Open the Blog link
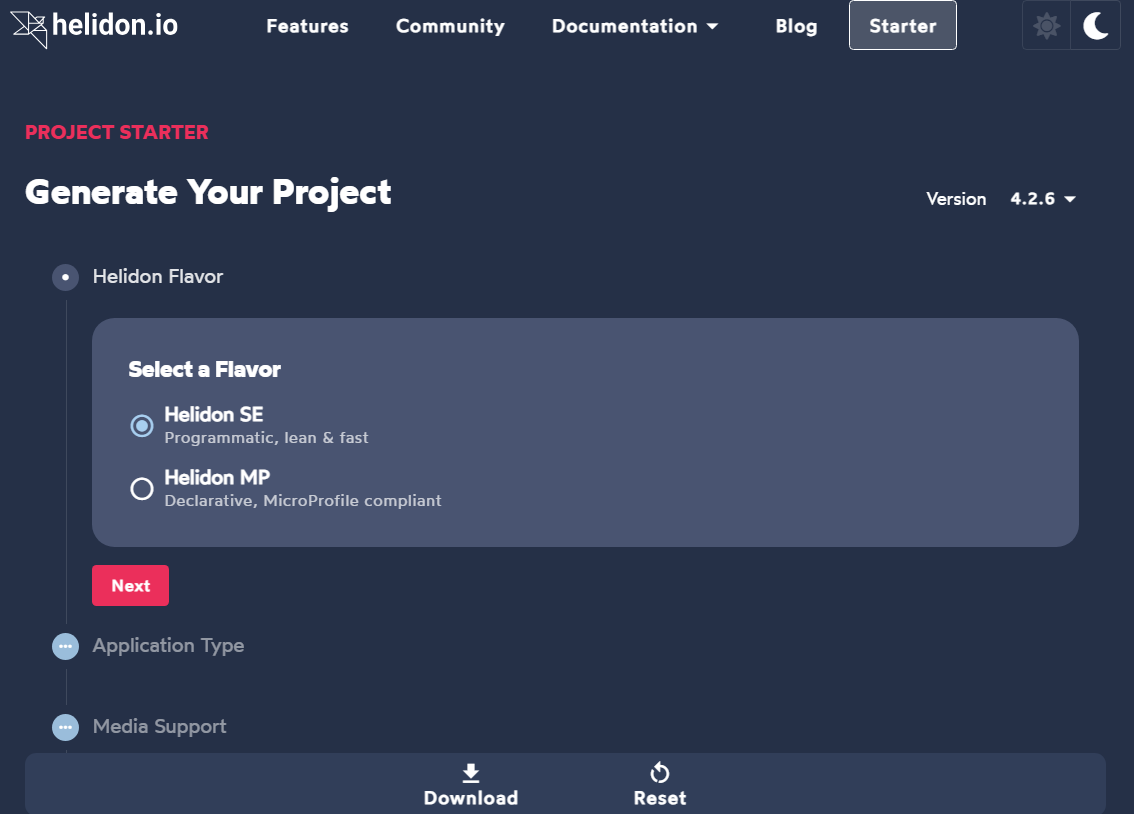Image resolution: width=1134 pixels, height=814 pixels. [796, 26]
